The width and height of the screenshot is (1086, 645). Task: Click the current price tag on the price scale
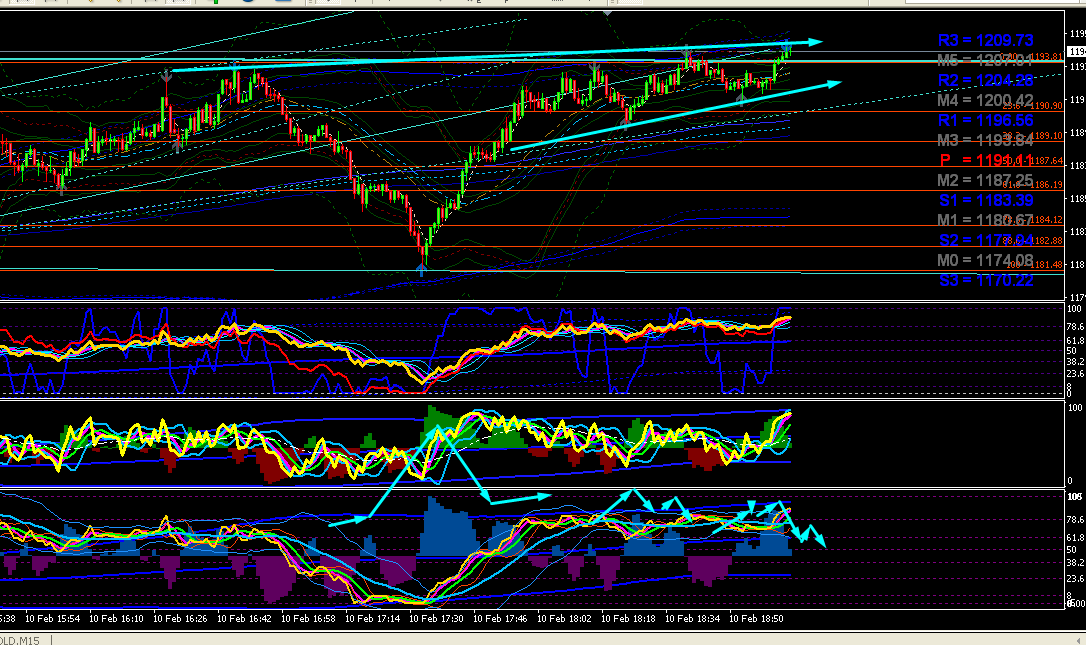click(1076, 52)
